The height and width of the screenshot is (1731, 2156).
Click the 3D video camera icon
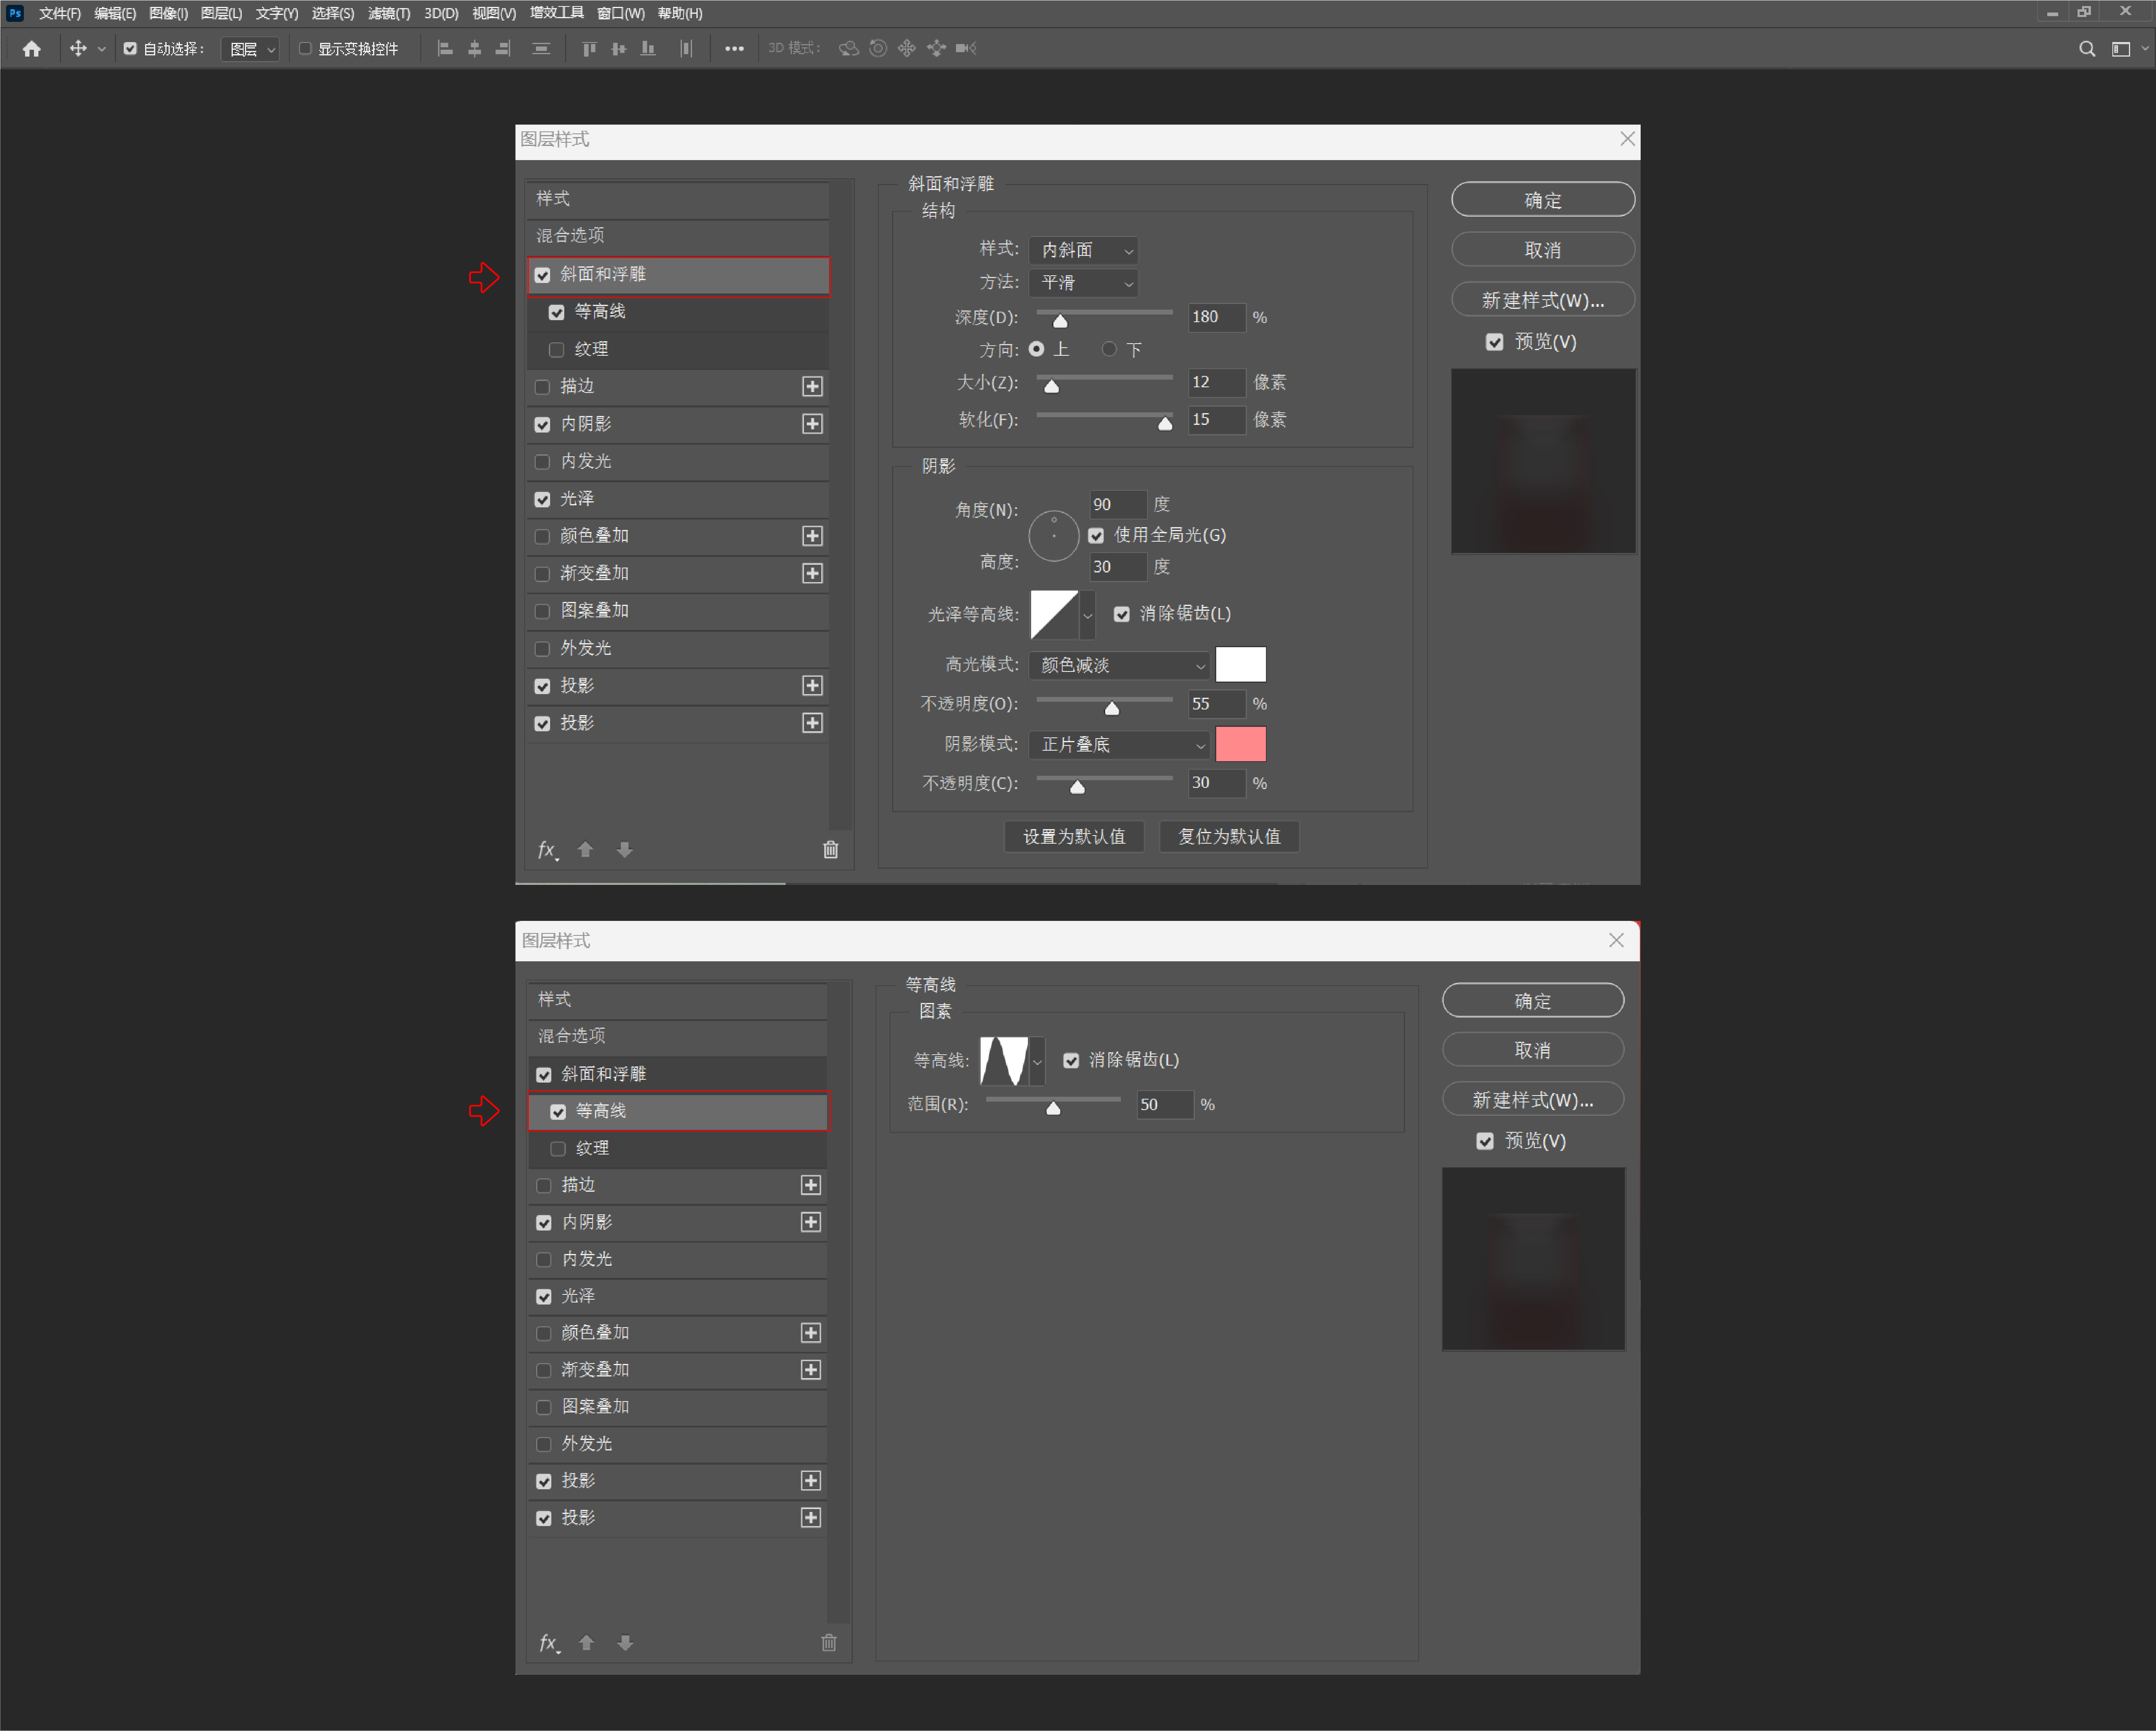[x=966, y=48]
